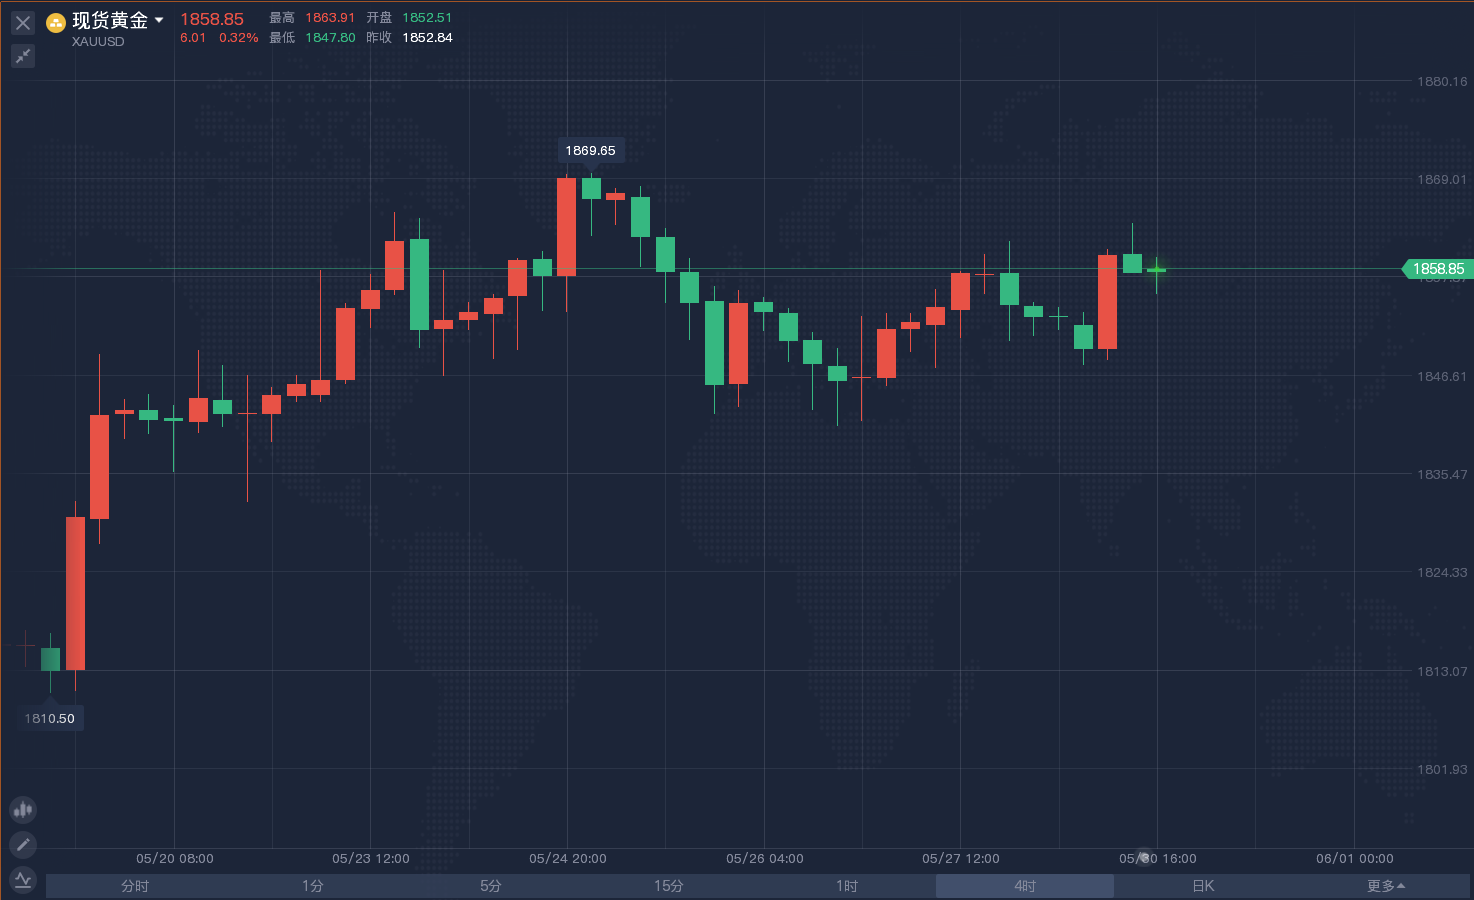Click the 0.32% percent change

[x=239, y=38]
